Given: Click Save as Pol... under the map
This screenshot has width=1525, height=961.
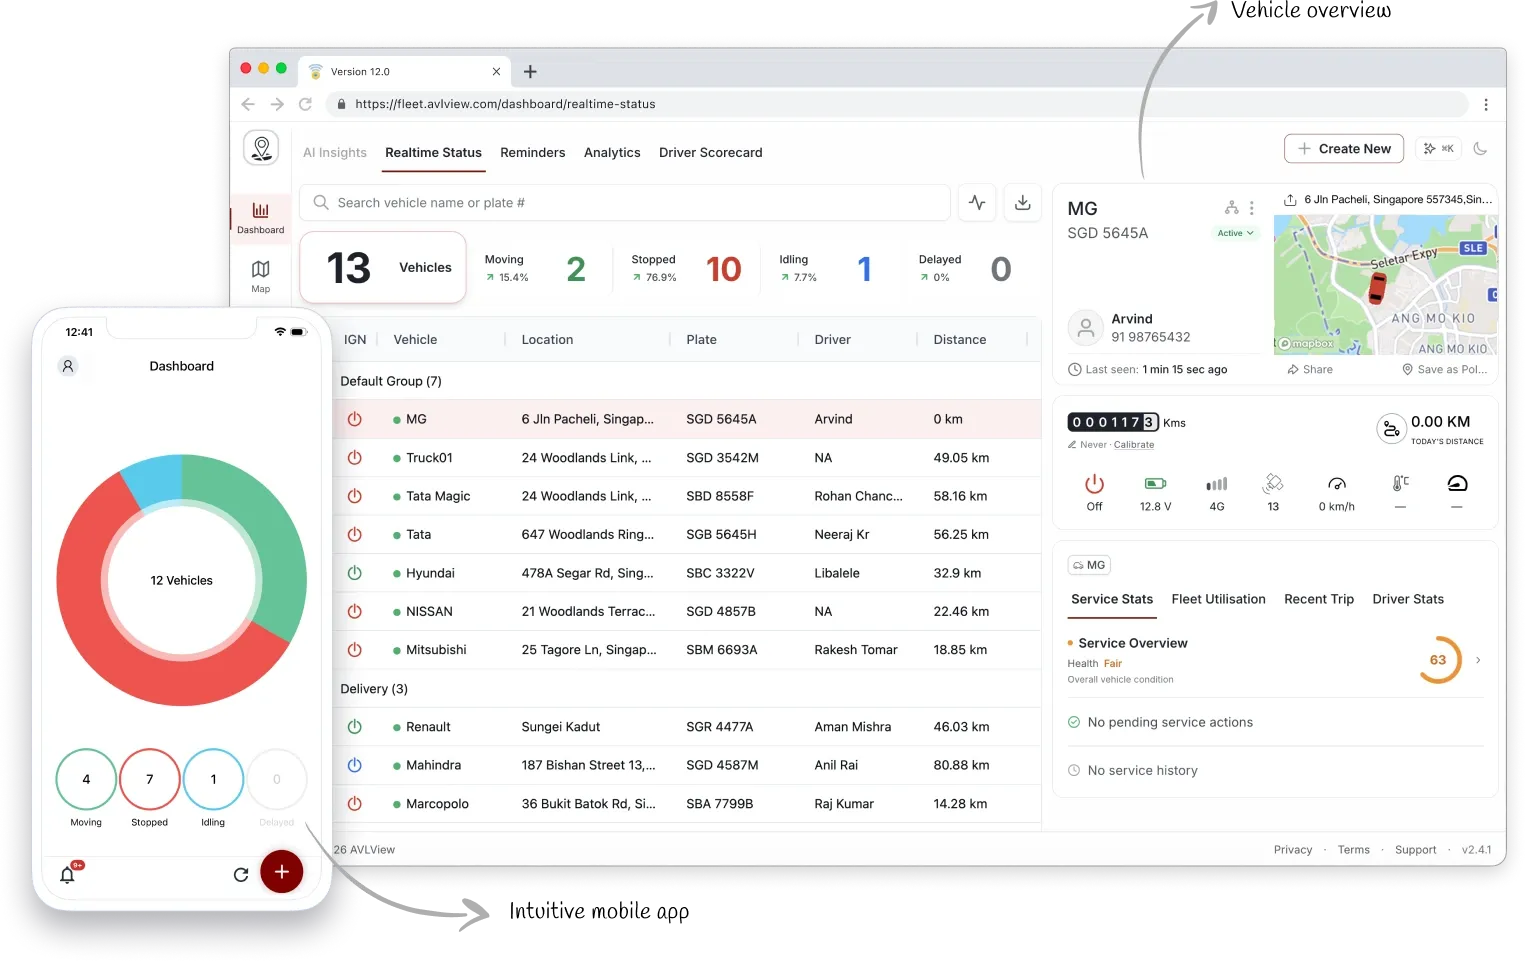Looking at the screenshot, I should coord(1445,370).
